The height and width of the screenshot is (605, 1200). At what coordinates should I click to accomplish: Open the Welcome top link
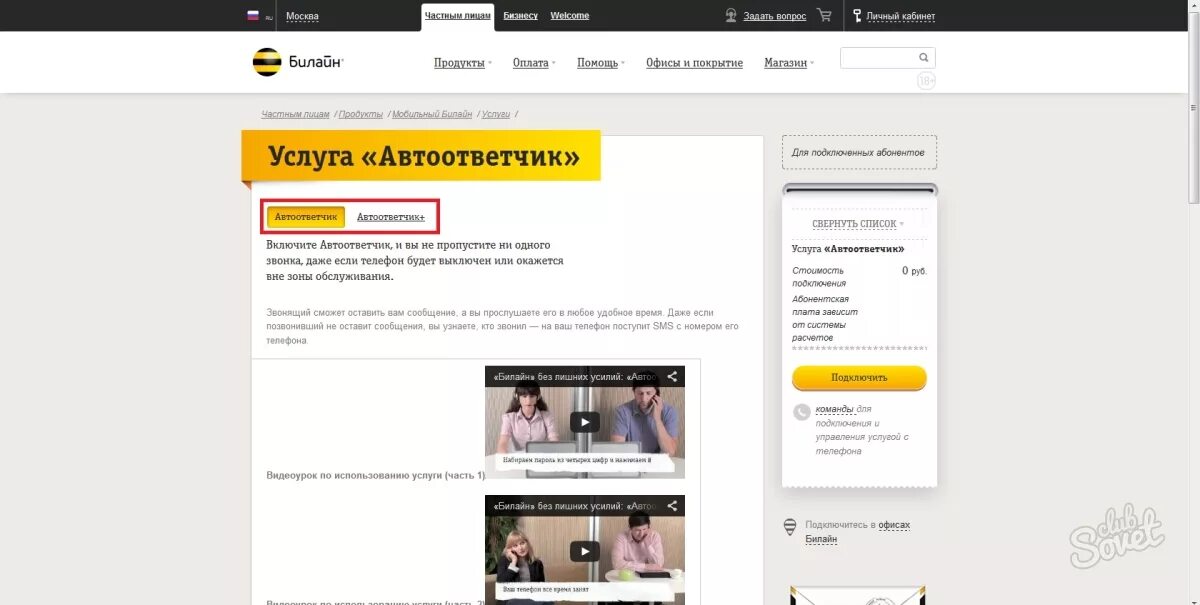tap(570, 16)
